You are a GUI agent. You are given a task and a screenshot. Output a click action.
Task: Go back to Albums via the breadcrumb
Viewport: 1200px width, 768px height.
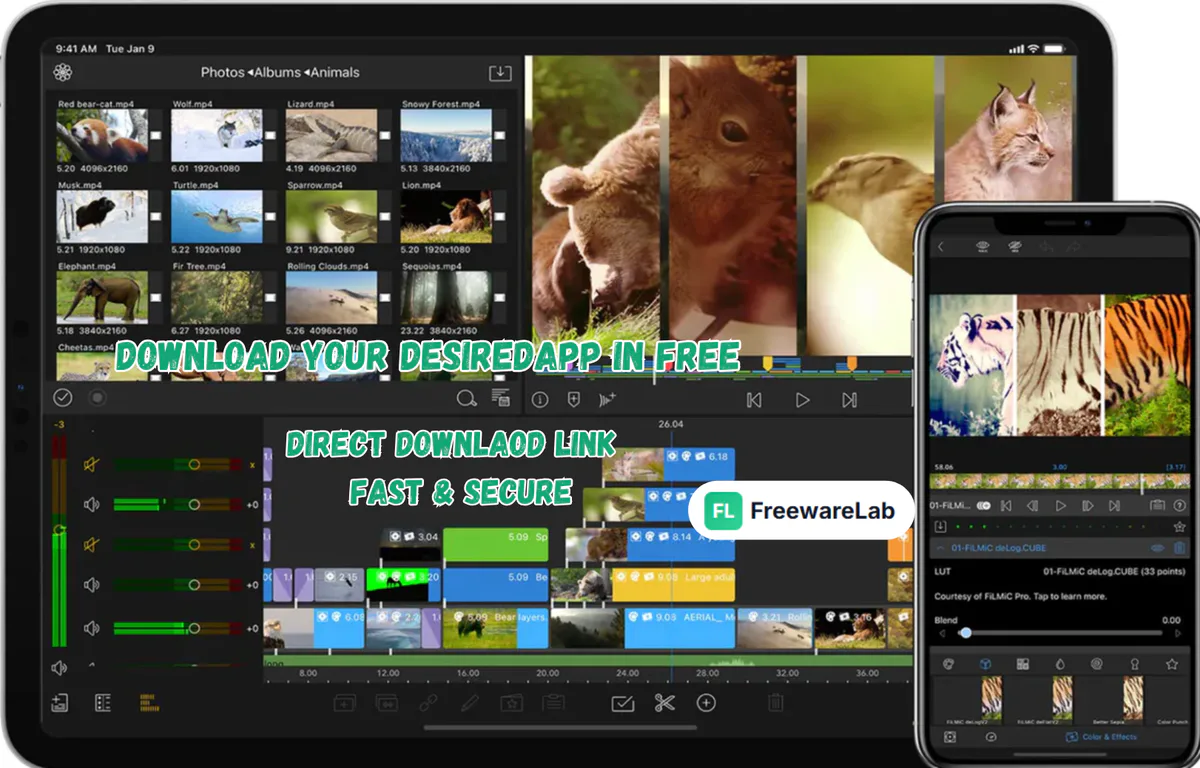278,71
